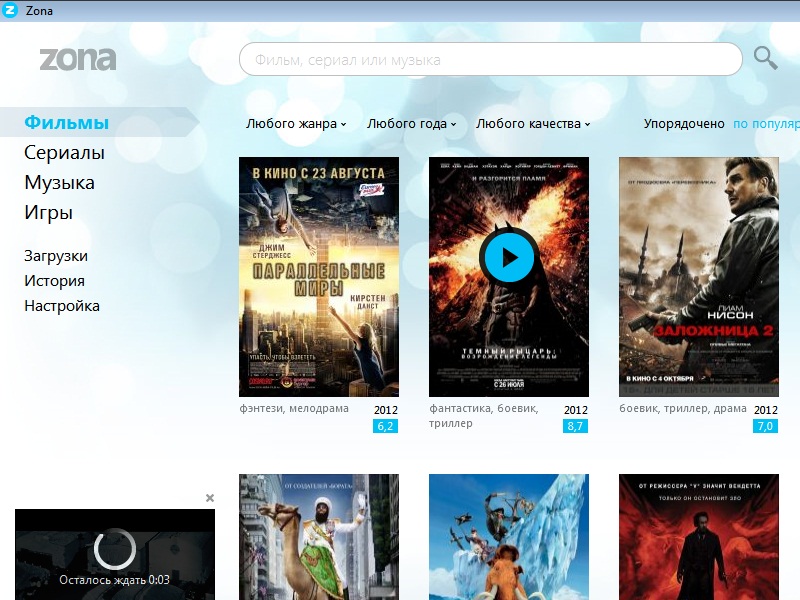Open Настройка settings page
800x600 pixels.
pos(62,306)
